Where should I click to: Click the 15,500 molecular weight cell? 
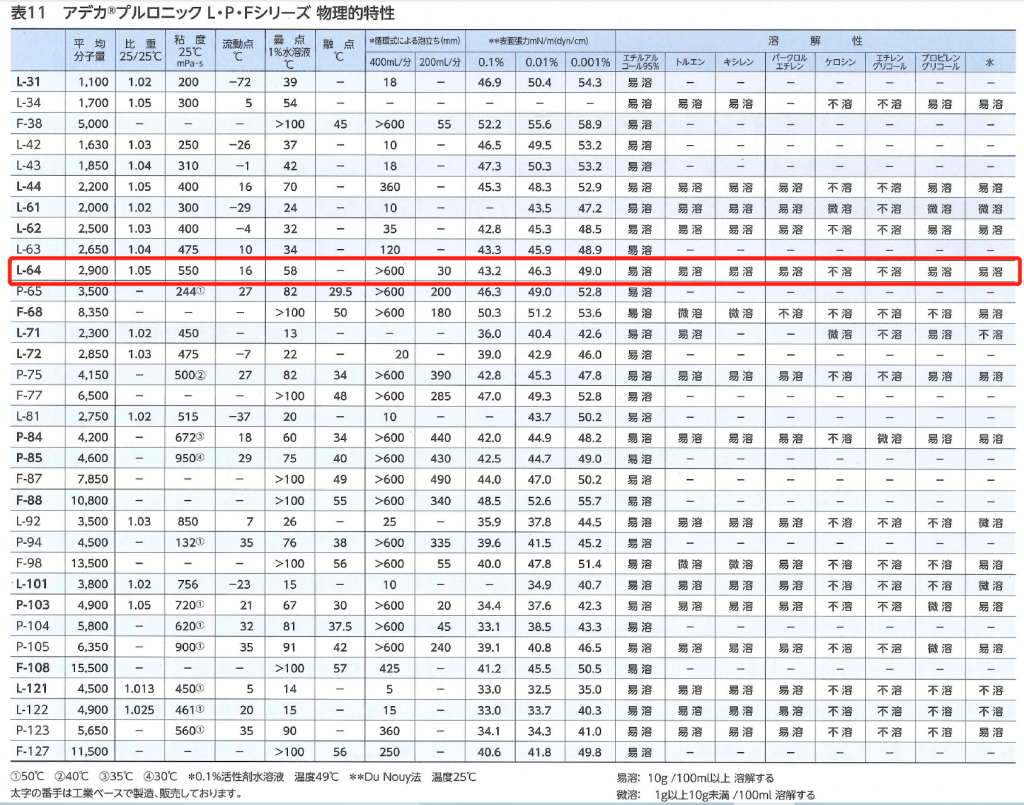pos(88,667)
